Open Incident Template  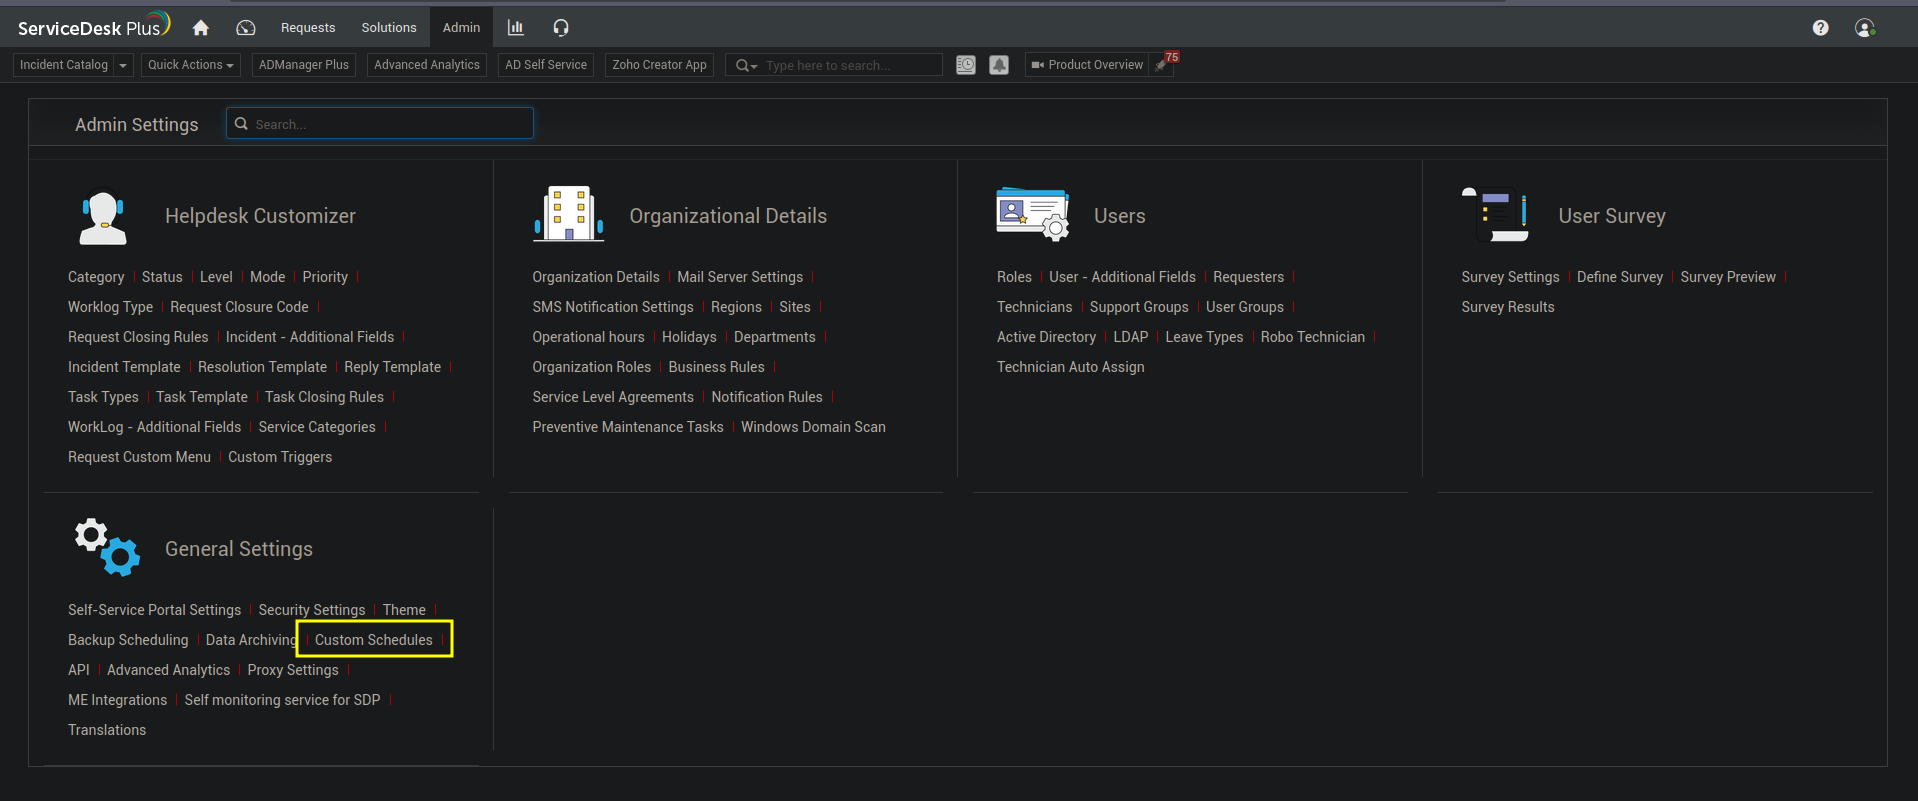[x=124, y=367]
